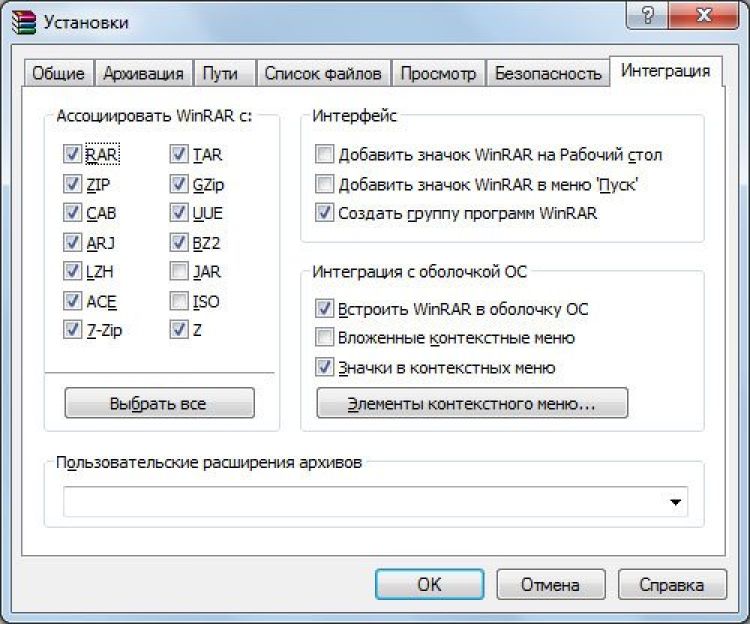This screenshot has width=750, height=624.
Task: Go to the Безопасность tab
Action: [x=548, y=73]
